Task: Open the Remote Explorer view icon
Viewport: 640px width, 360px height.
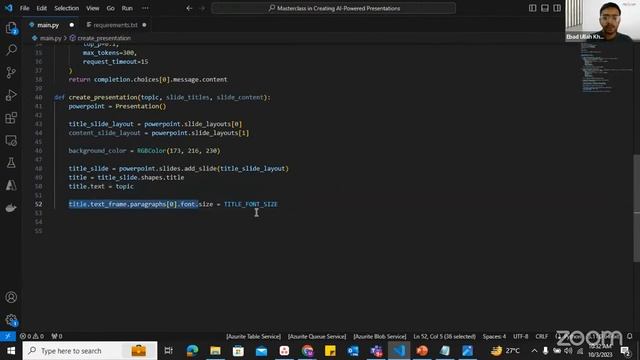Action: click(11, 140)
